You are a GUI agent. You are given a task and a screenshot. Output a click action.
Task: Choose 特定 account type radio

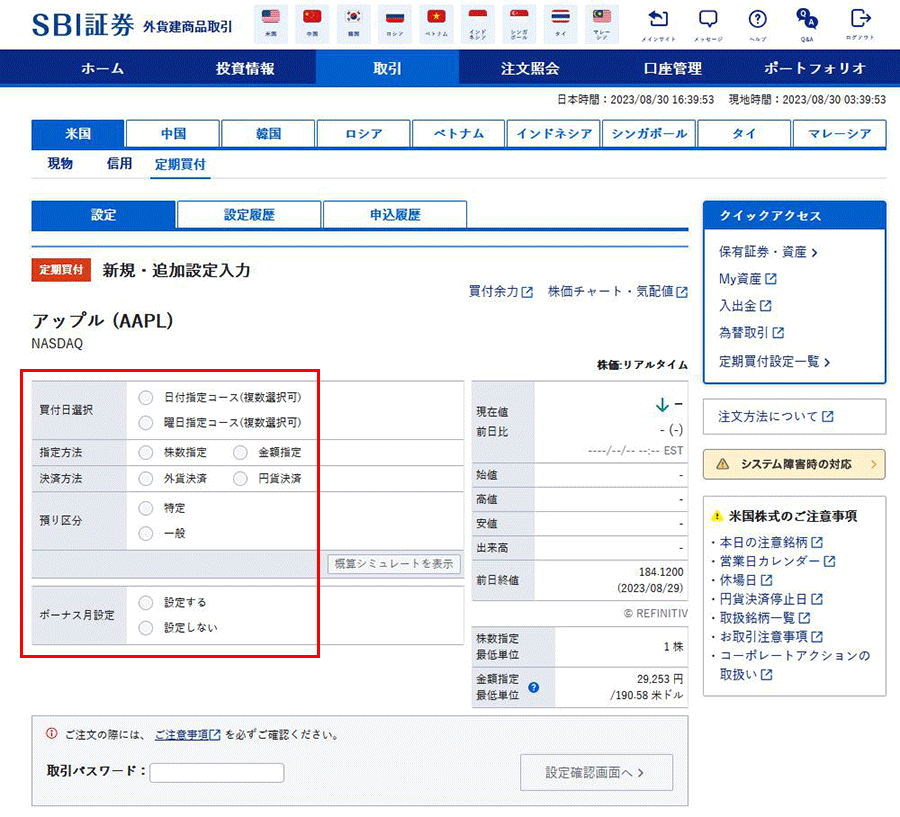[146, 508]
